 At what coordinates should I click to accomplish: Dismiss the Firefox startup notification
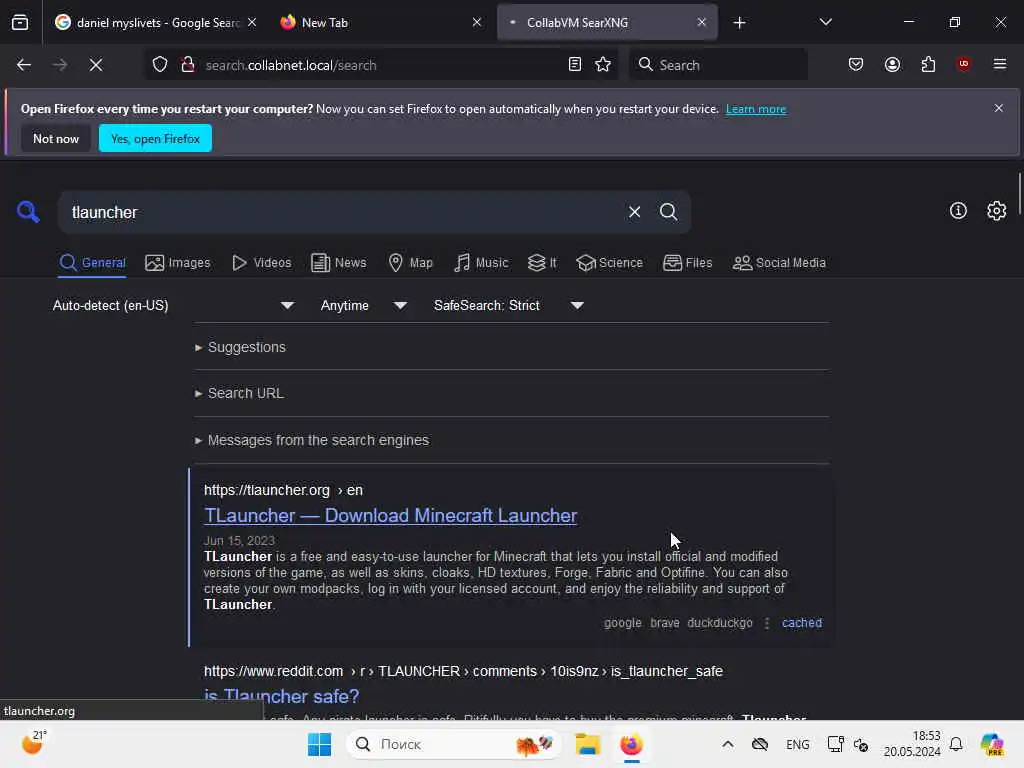(x=999, y=108)
